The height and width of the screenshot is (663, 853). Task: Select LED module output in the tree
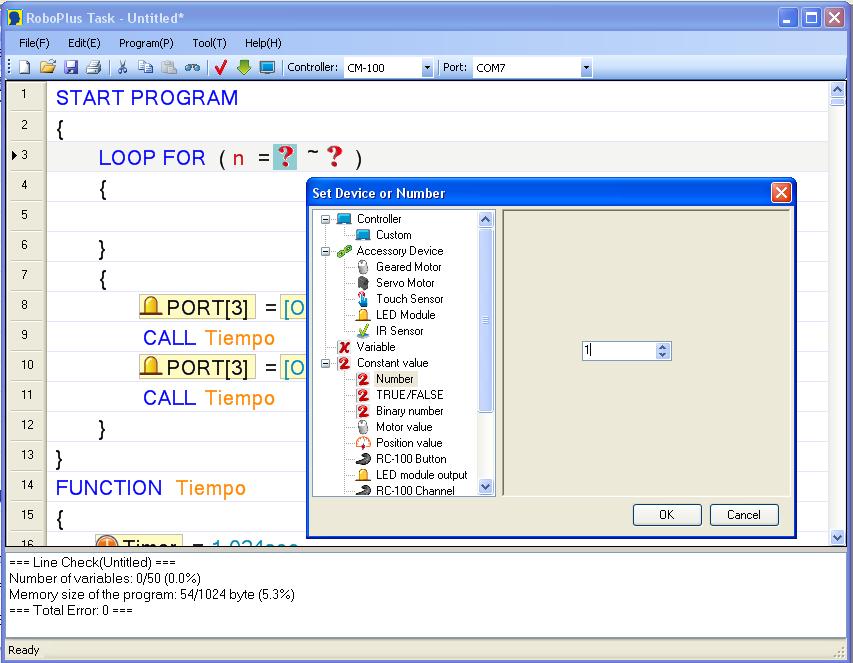(x=422, y=475)
